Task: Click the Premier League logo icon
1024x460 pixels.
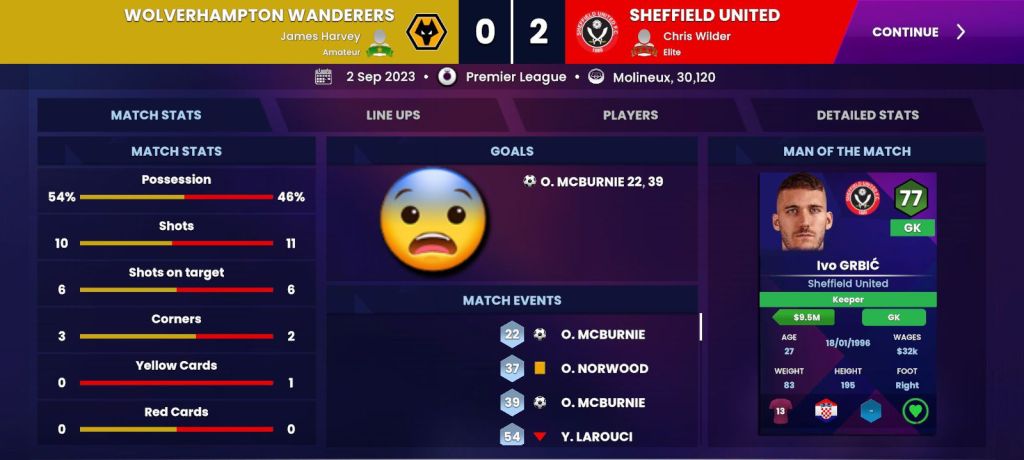Action: tap(447, 77)
